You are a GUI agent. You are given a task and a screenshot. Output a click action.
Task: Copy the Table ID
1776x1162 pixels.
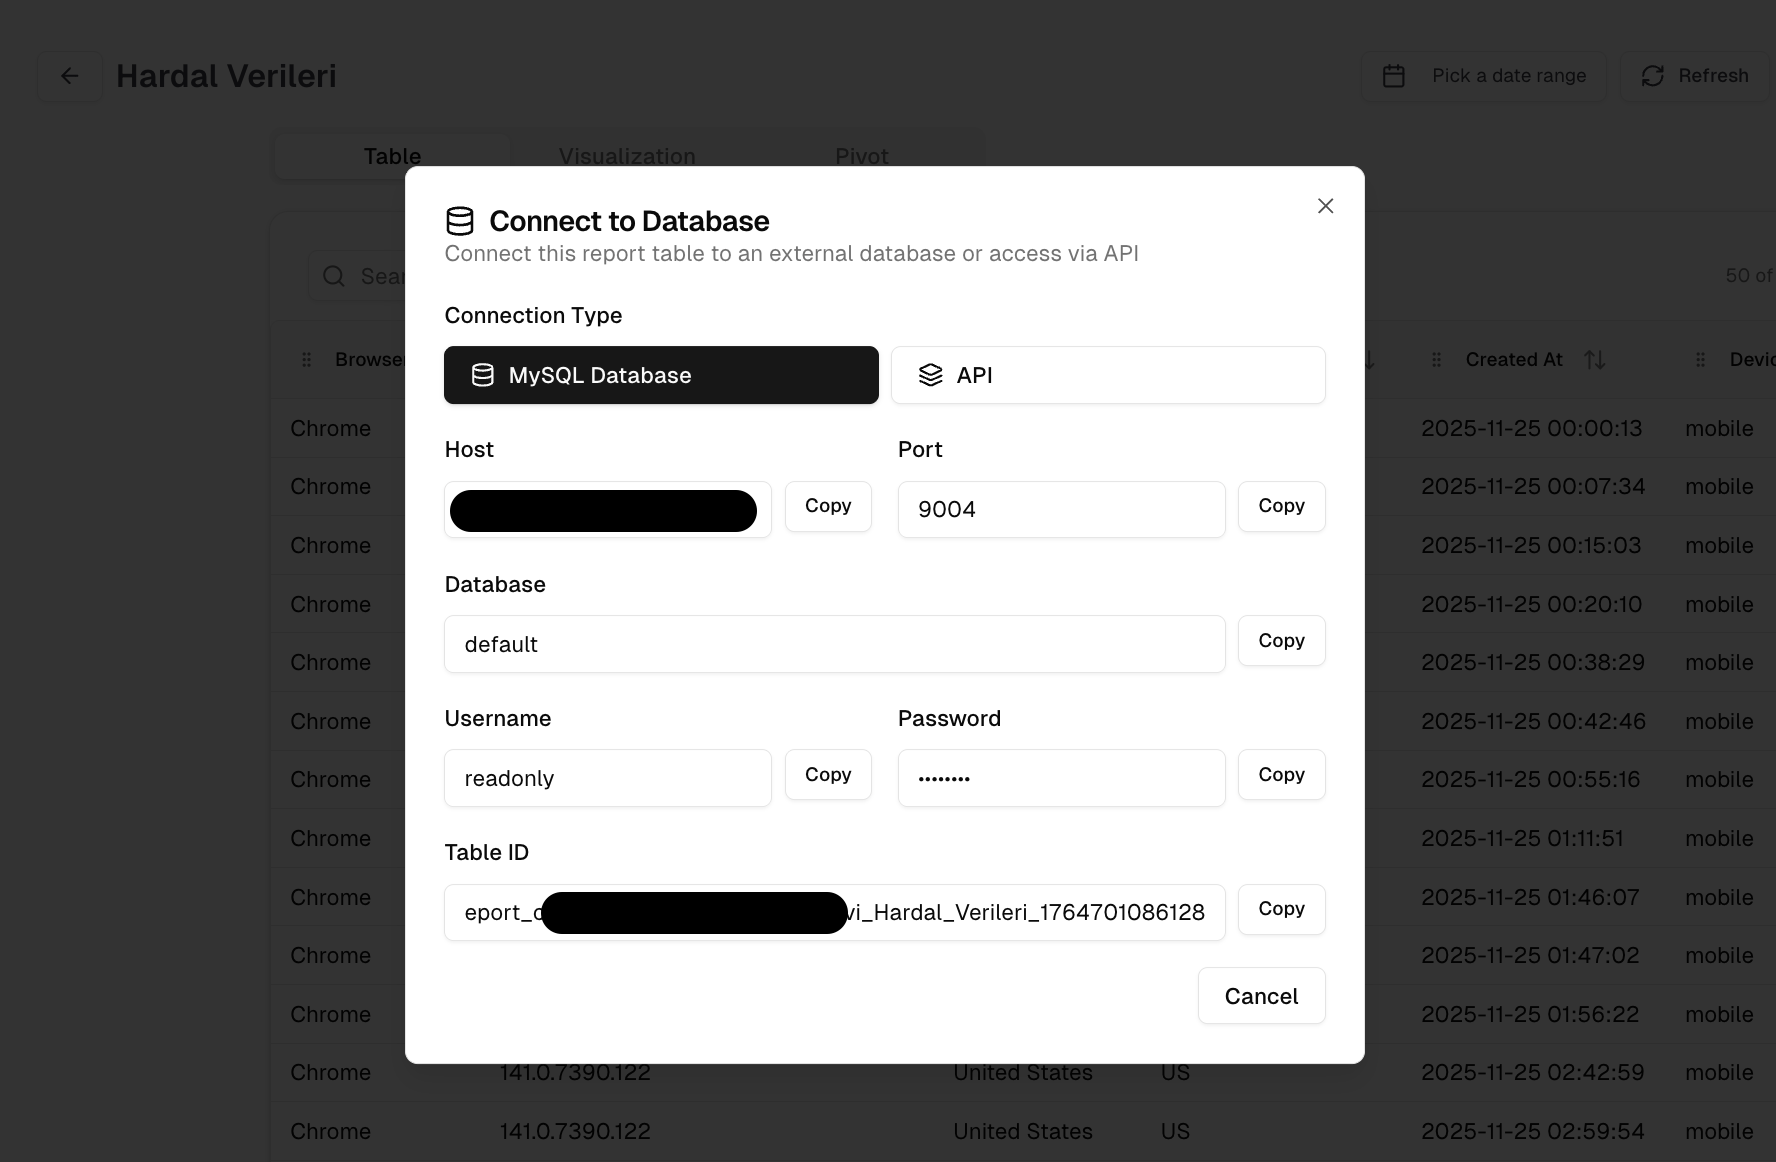[x=1281, y=909]
